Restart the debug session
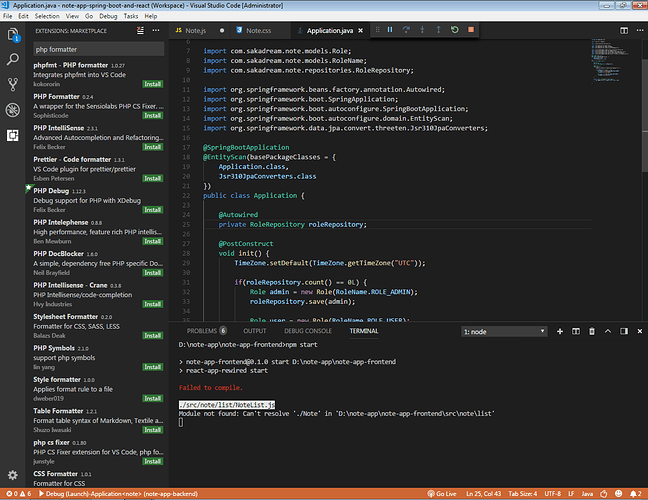Image resolution: width=648 pixels, height=500 pixels. [455, 30]
